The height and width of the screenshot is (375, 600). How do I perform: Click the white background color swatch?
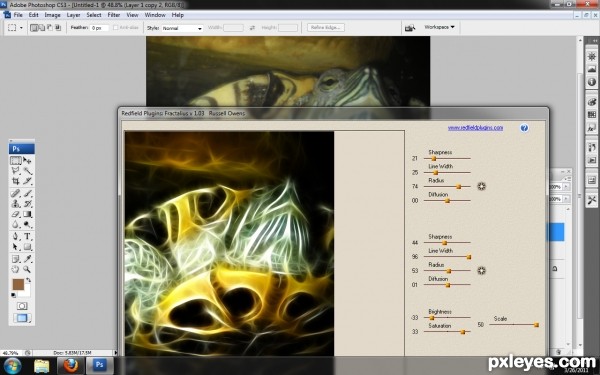(x=26, y=292)
